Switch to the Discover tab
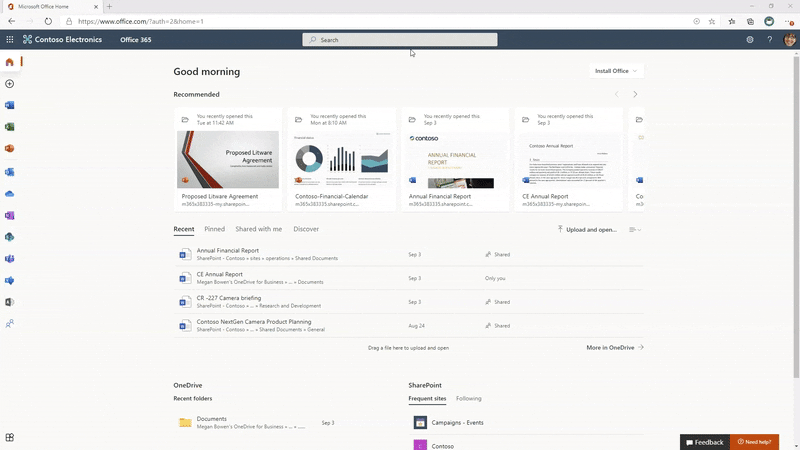800x450 pixels. (306, 229)
